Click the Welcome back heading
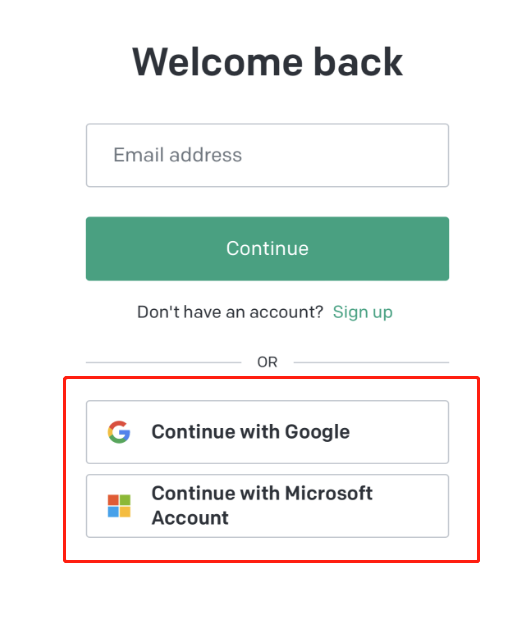This screenshot has height=633, width=528. [x=267, y=62]
